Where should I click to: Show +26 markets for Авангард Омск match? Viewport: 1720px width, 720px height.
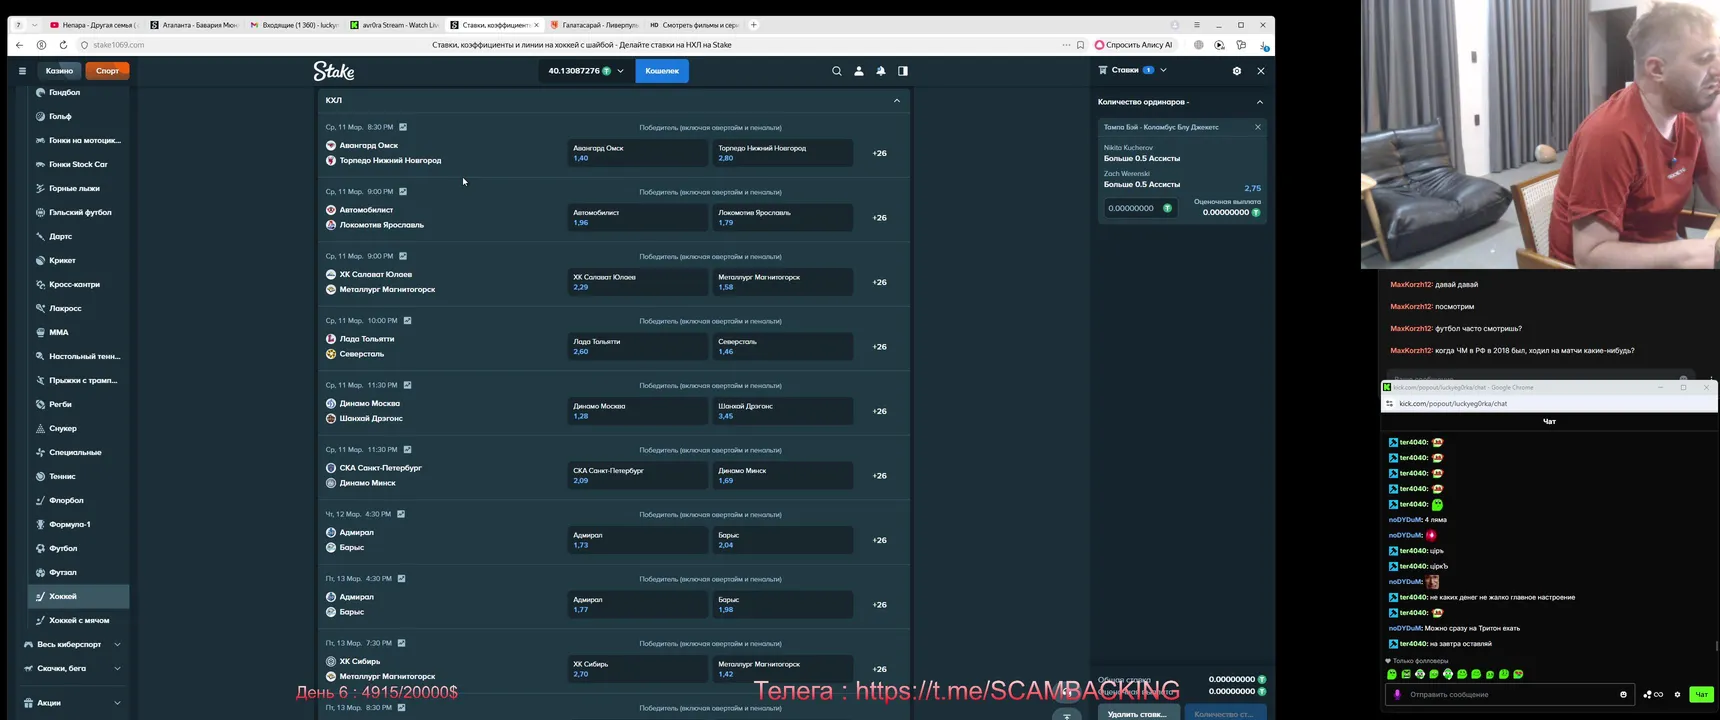point(879,153)
